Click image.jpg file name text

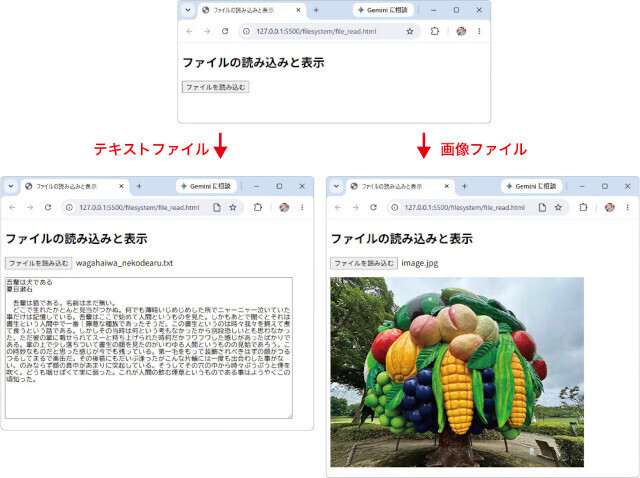click(420, 263)
